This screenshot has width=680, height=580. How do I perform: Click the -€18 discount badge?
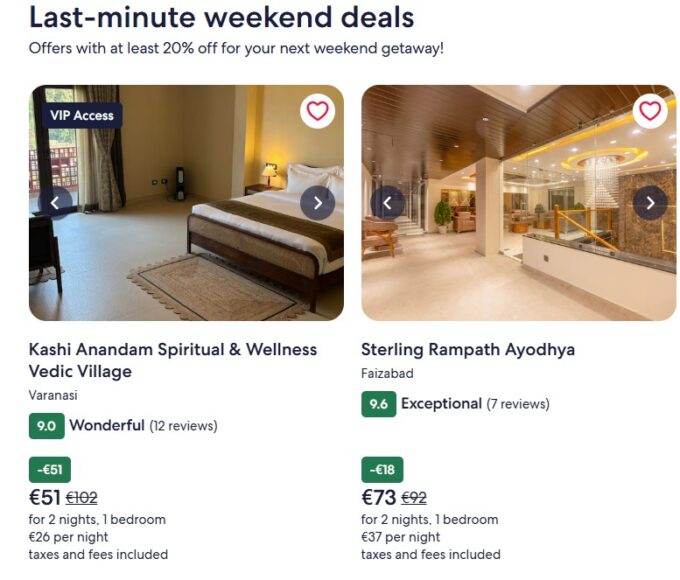pyautogui.click(x=382, y=469)
